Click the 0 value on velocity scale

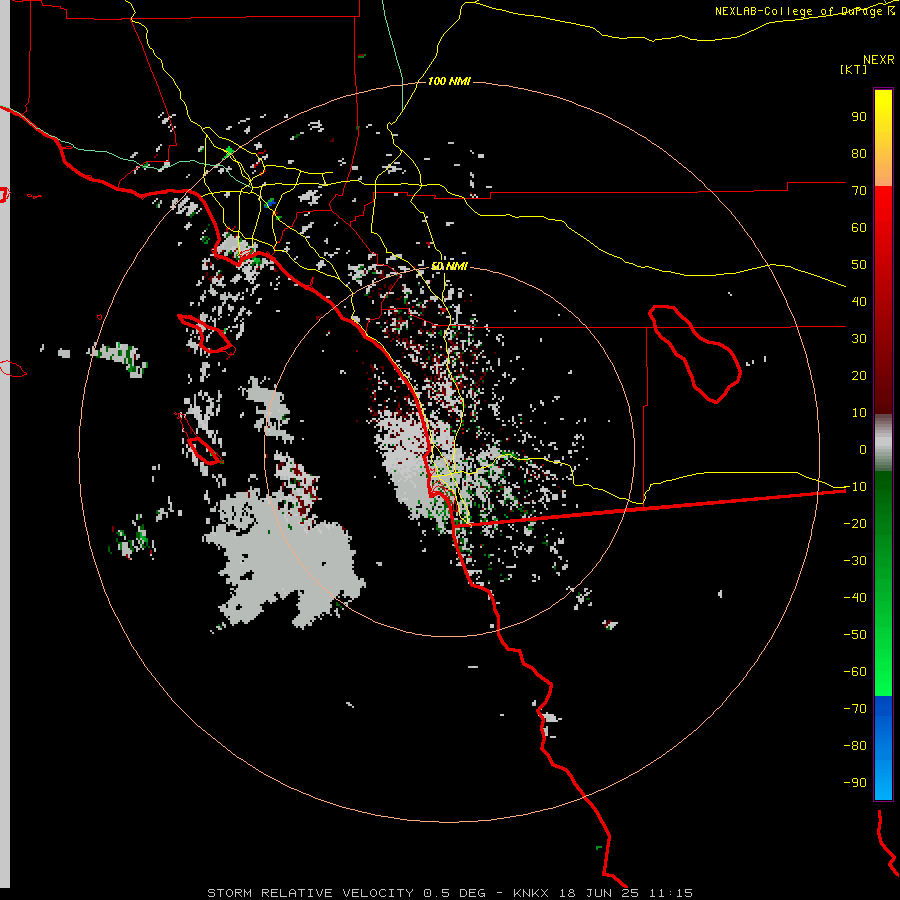coord(863,449)
